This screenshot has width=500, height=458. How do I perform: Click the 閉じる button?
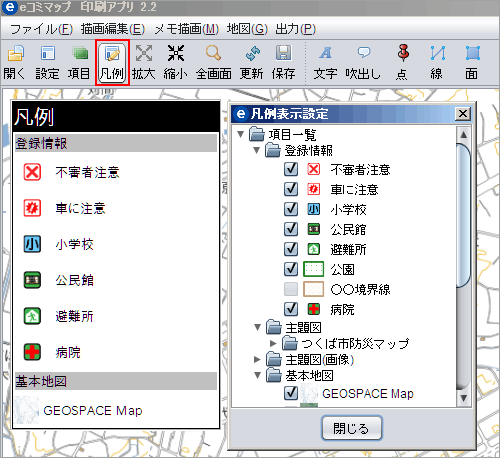pyautogui.click(x=352, y=428)
